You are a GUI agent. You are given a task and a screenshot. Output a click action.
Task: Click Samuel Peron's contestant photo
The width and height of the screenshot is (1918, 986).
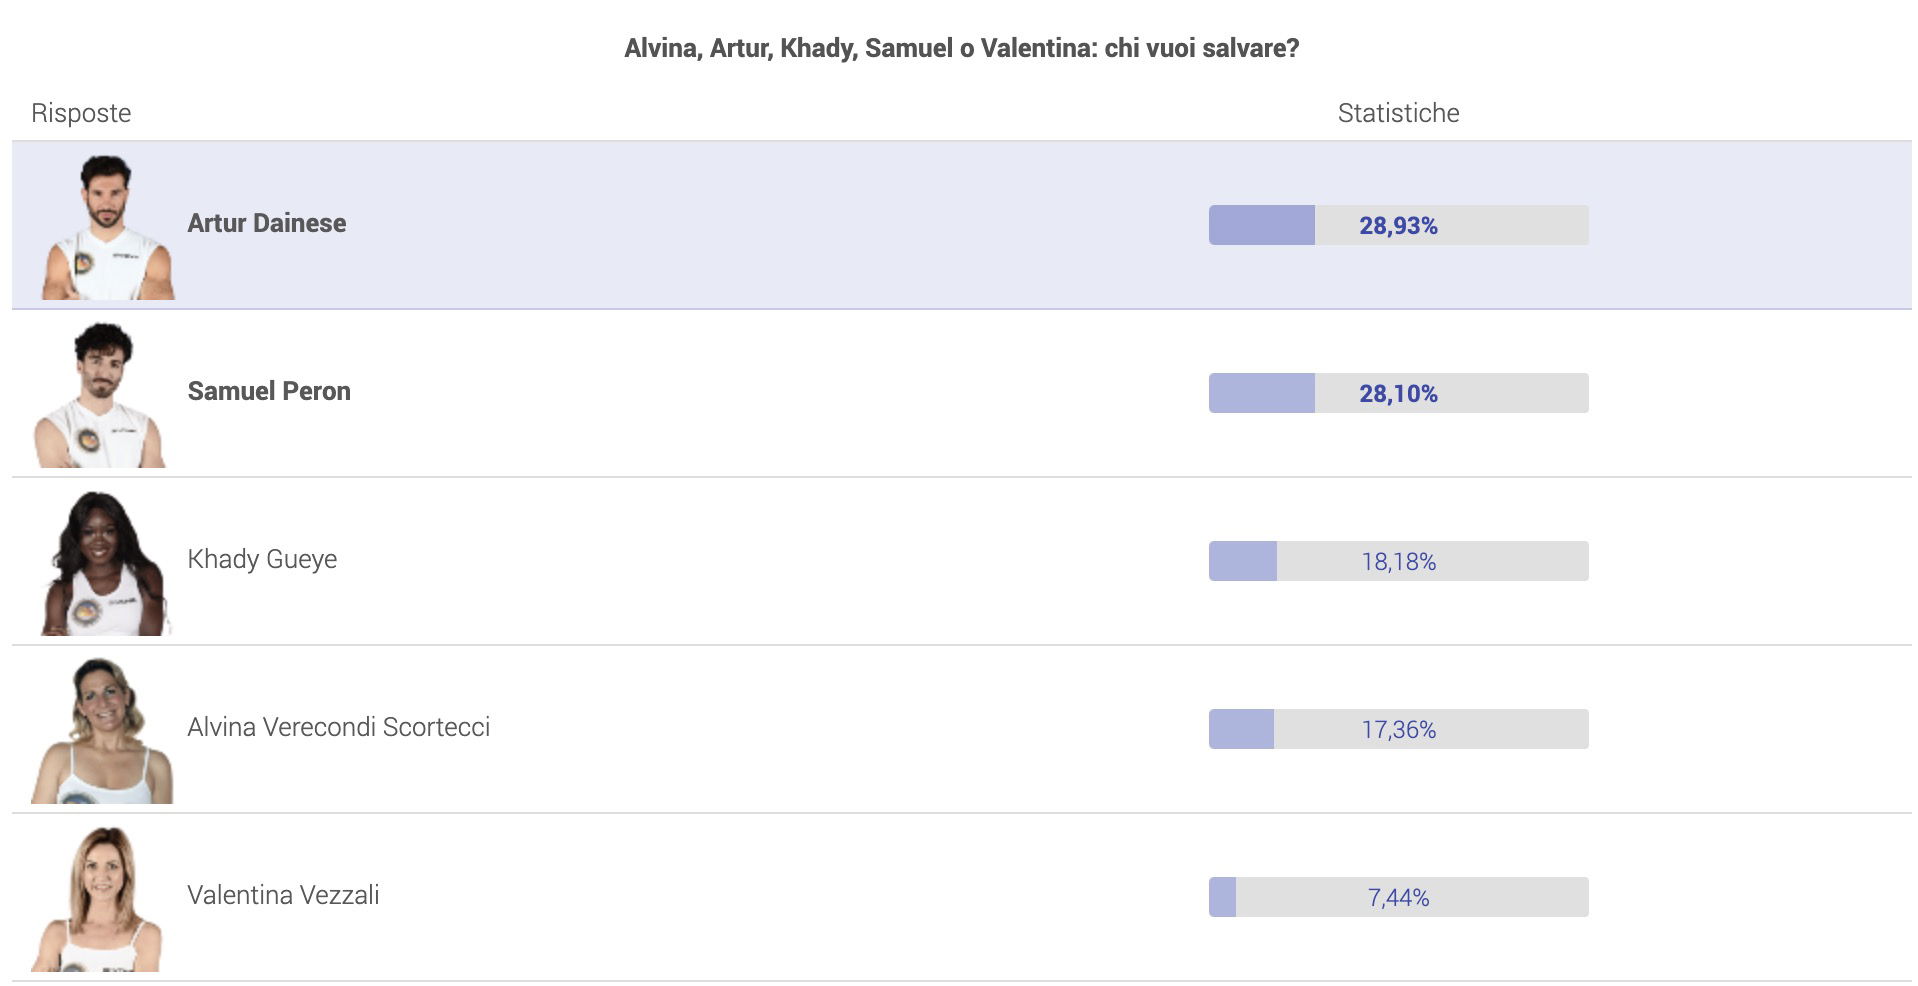[100, 395]
